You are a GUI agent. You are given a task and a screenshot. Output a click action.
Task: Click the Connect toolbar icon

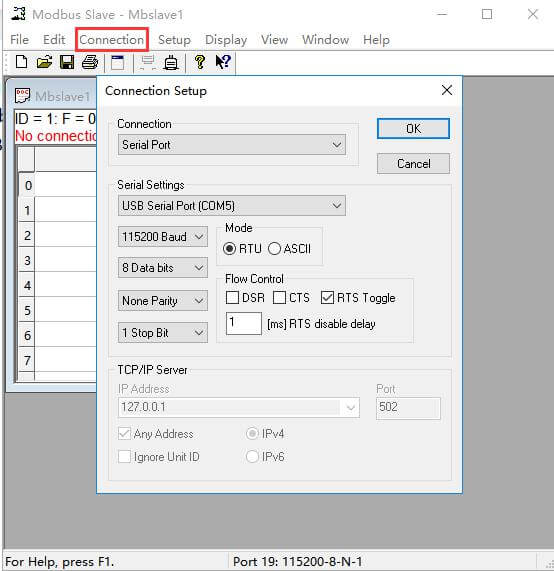click(148, 62)
